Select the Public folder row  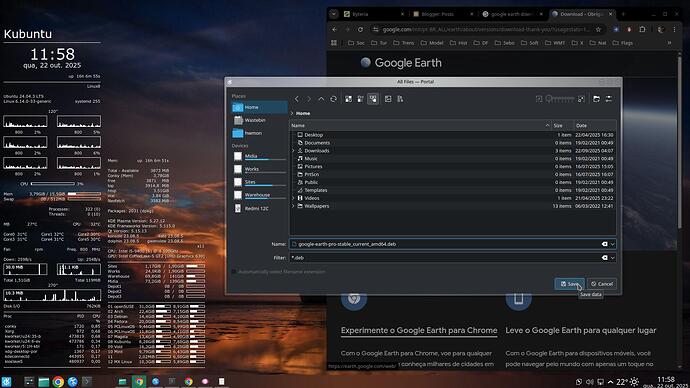coord(452,183)
